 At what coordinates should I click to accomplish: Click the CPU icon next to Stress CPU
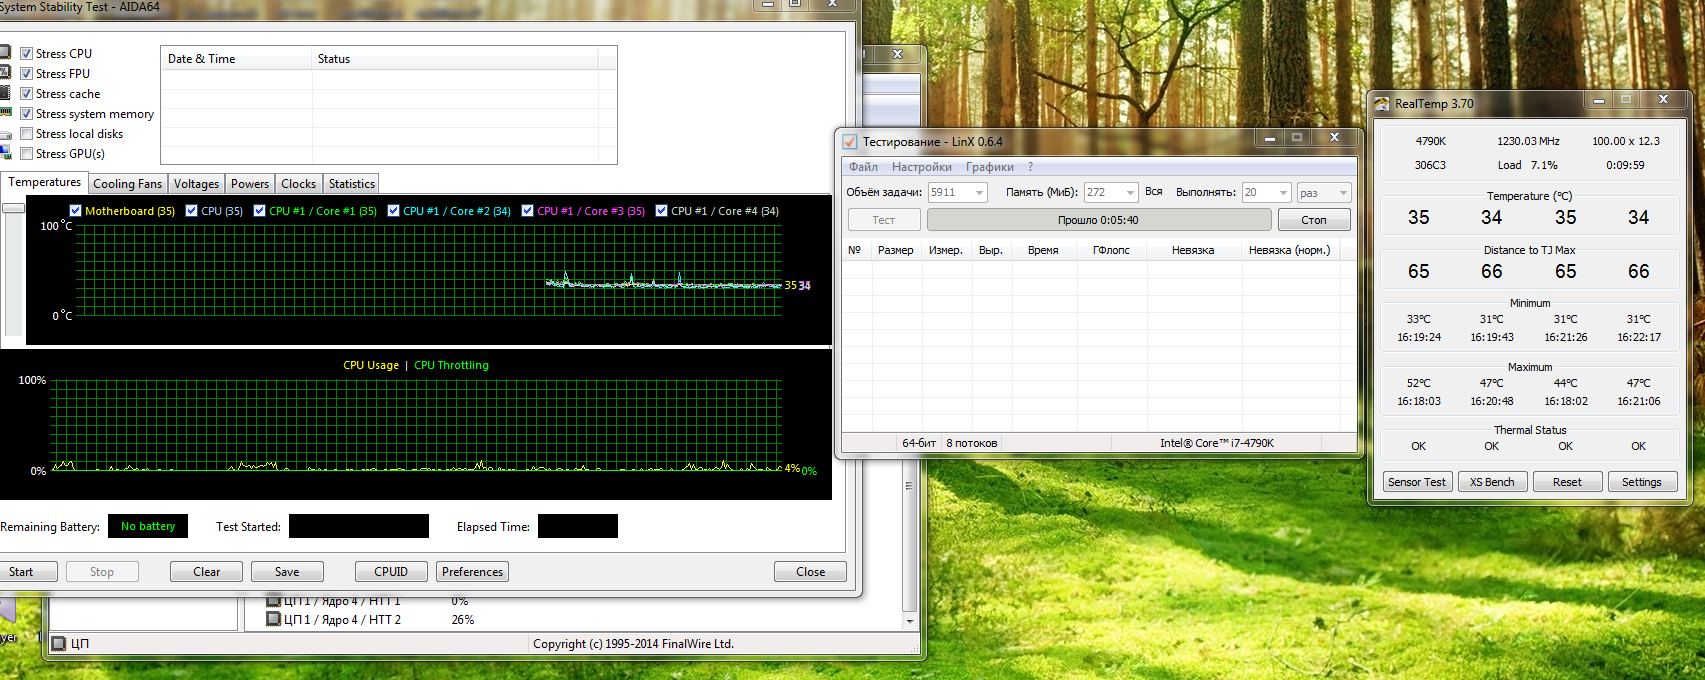click(5, 53)
